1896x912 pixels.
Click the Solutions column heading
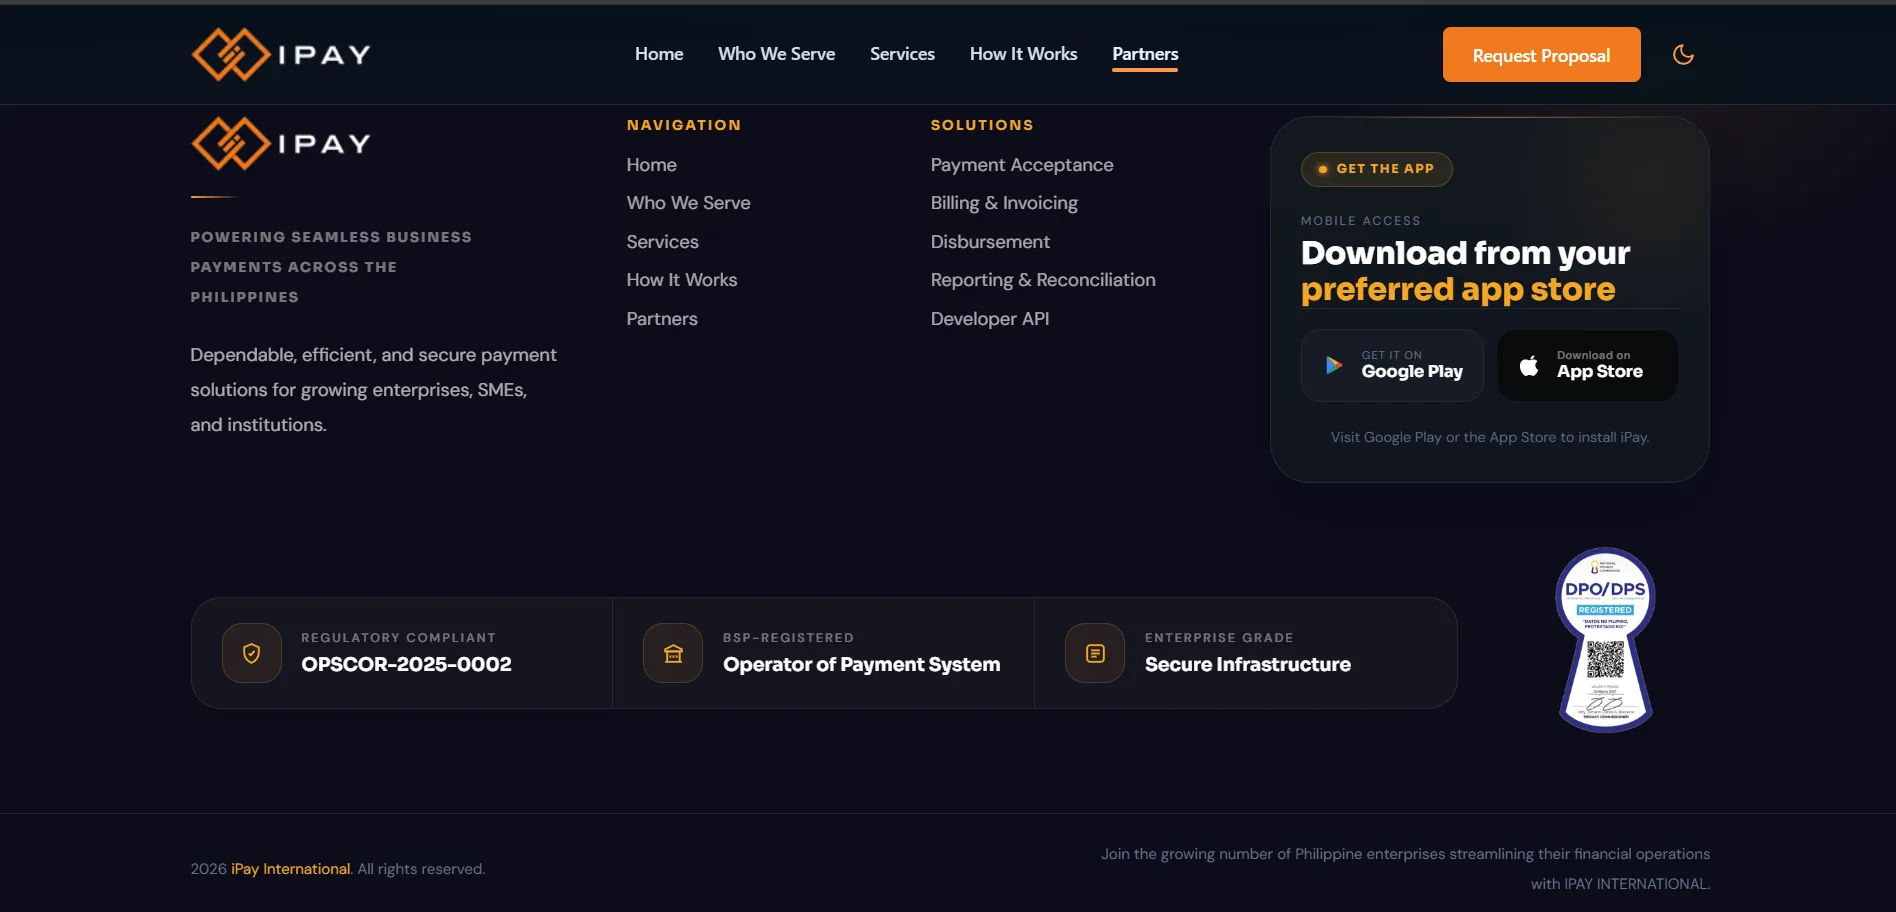[x=982, y=125]
